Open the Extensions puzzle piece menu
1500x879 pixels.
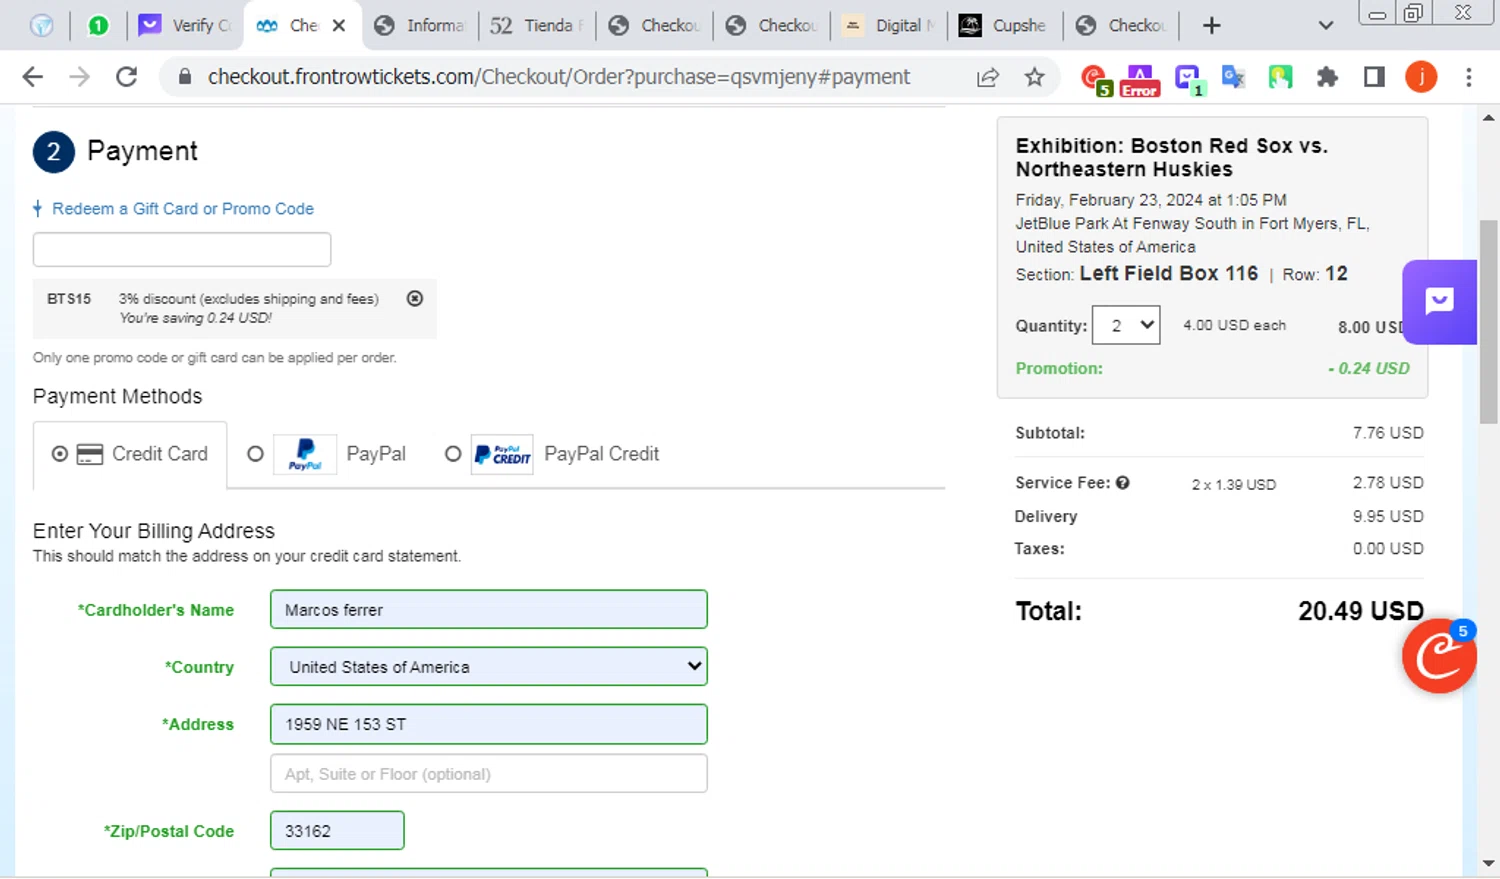1327,77
